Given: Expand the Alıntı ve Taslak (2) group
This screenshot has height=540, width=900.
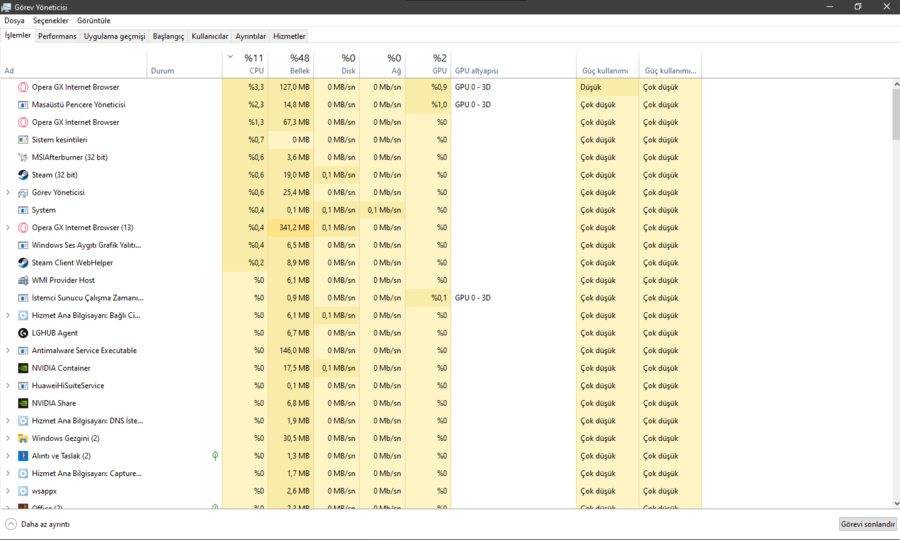Looking at the screenshot, I should [7, 456].
